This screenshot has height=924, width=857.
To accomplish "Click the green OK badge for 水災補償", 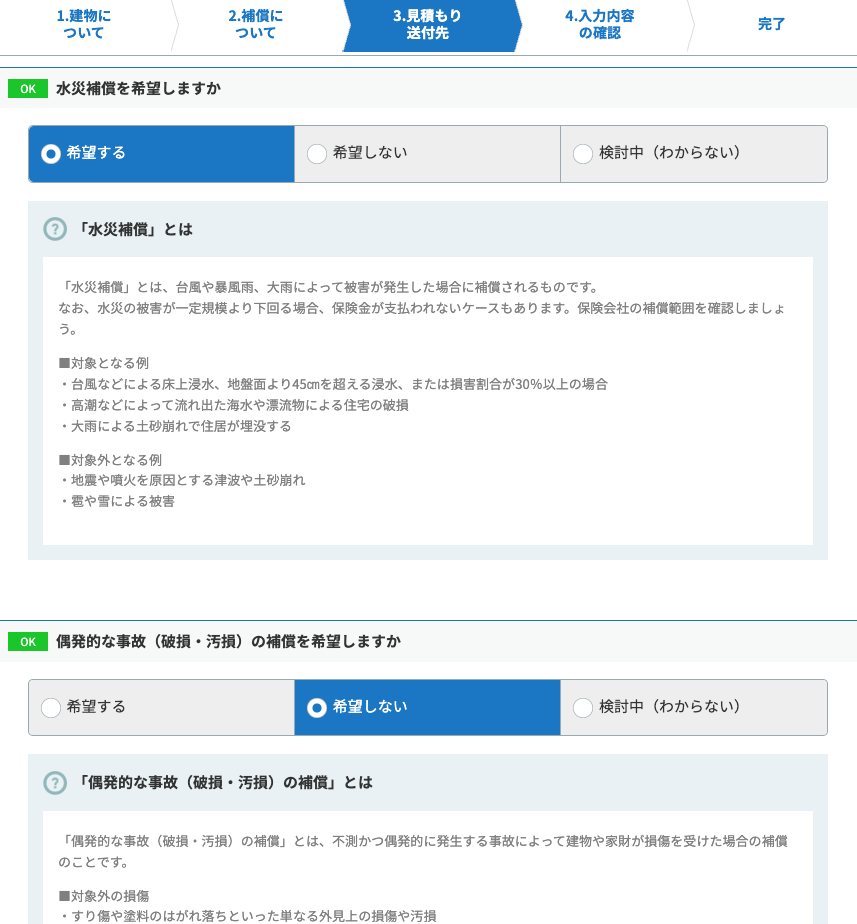I will (x=28, y=88).
